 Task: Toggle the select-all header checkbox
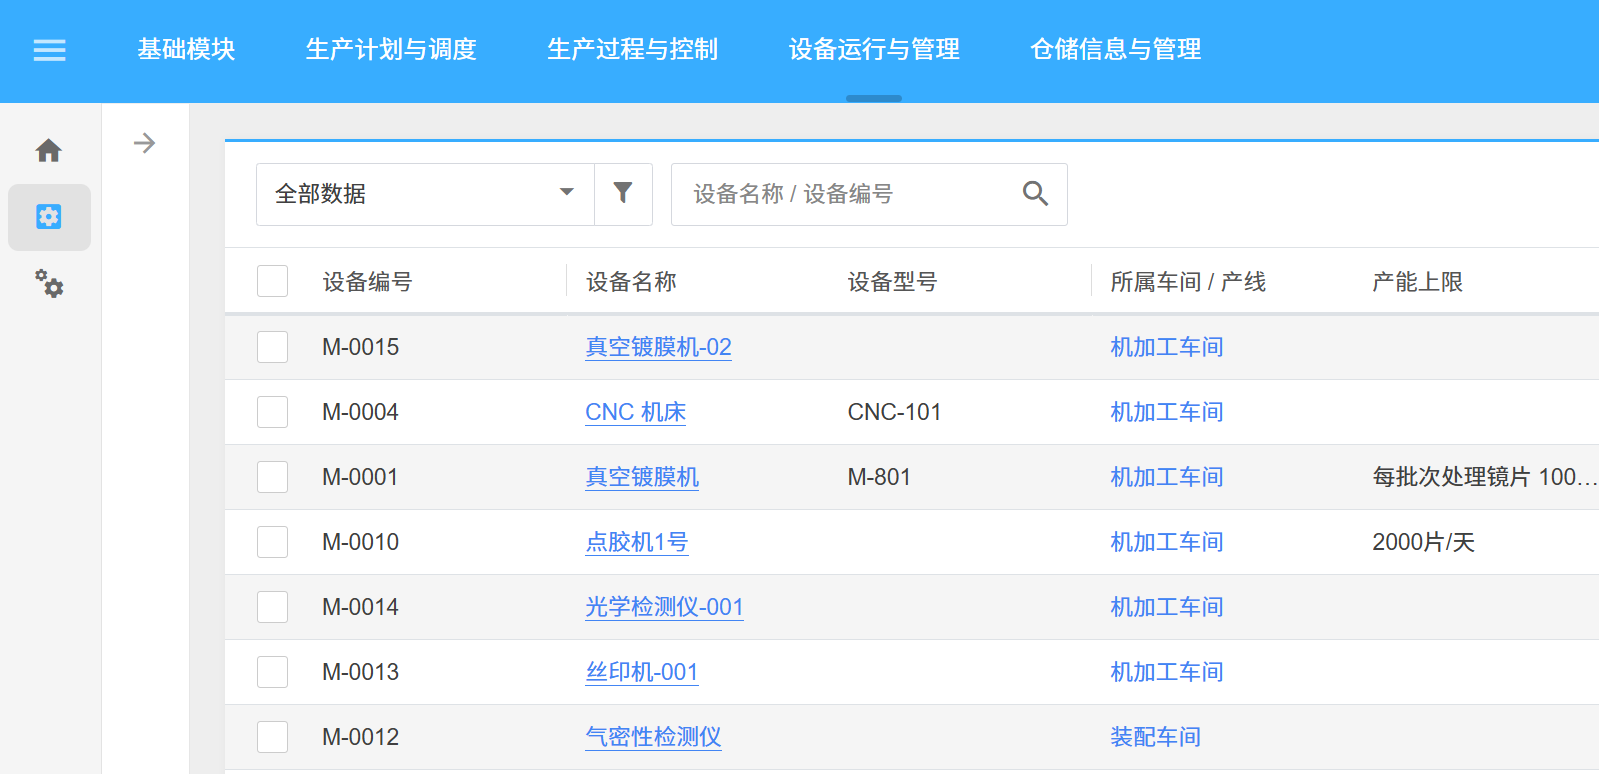pyautogui.click(x=272, y=281)
